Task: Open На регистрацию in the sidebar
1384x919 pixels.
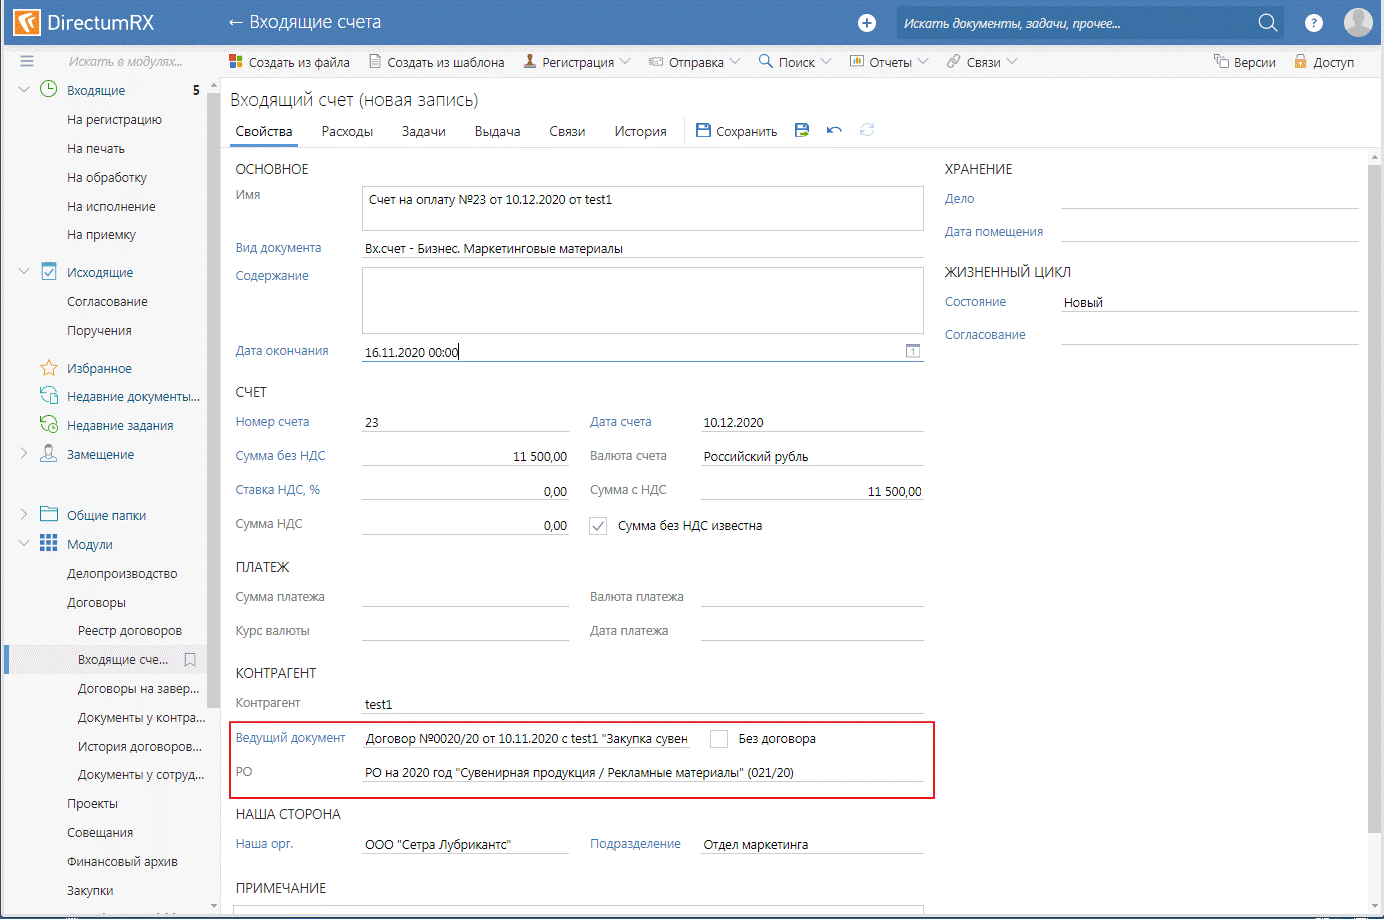Action: pyautogui.click(x=114, y=119)
